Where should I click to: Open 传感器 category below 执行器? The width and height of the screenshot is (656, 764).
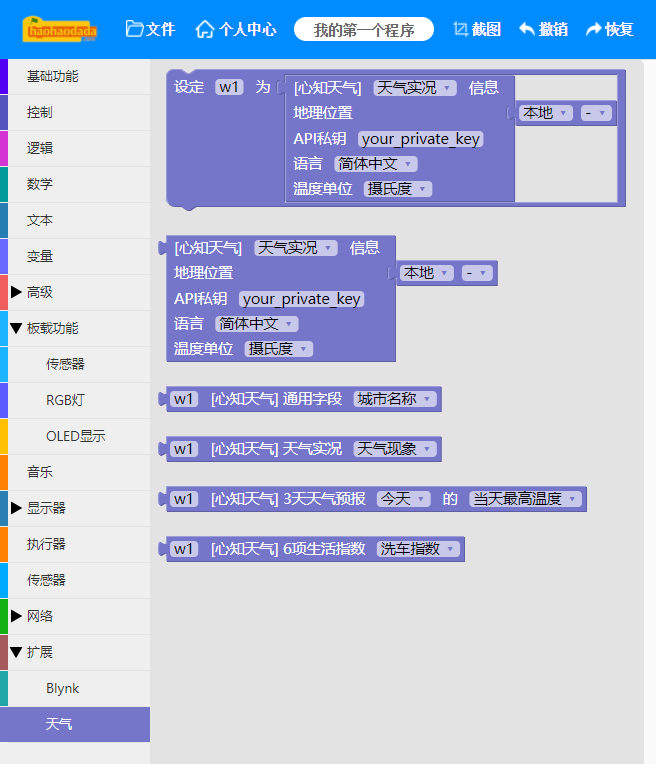(75, 580)
